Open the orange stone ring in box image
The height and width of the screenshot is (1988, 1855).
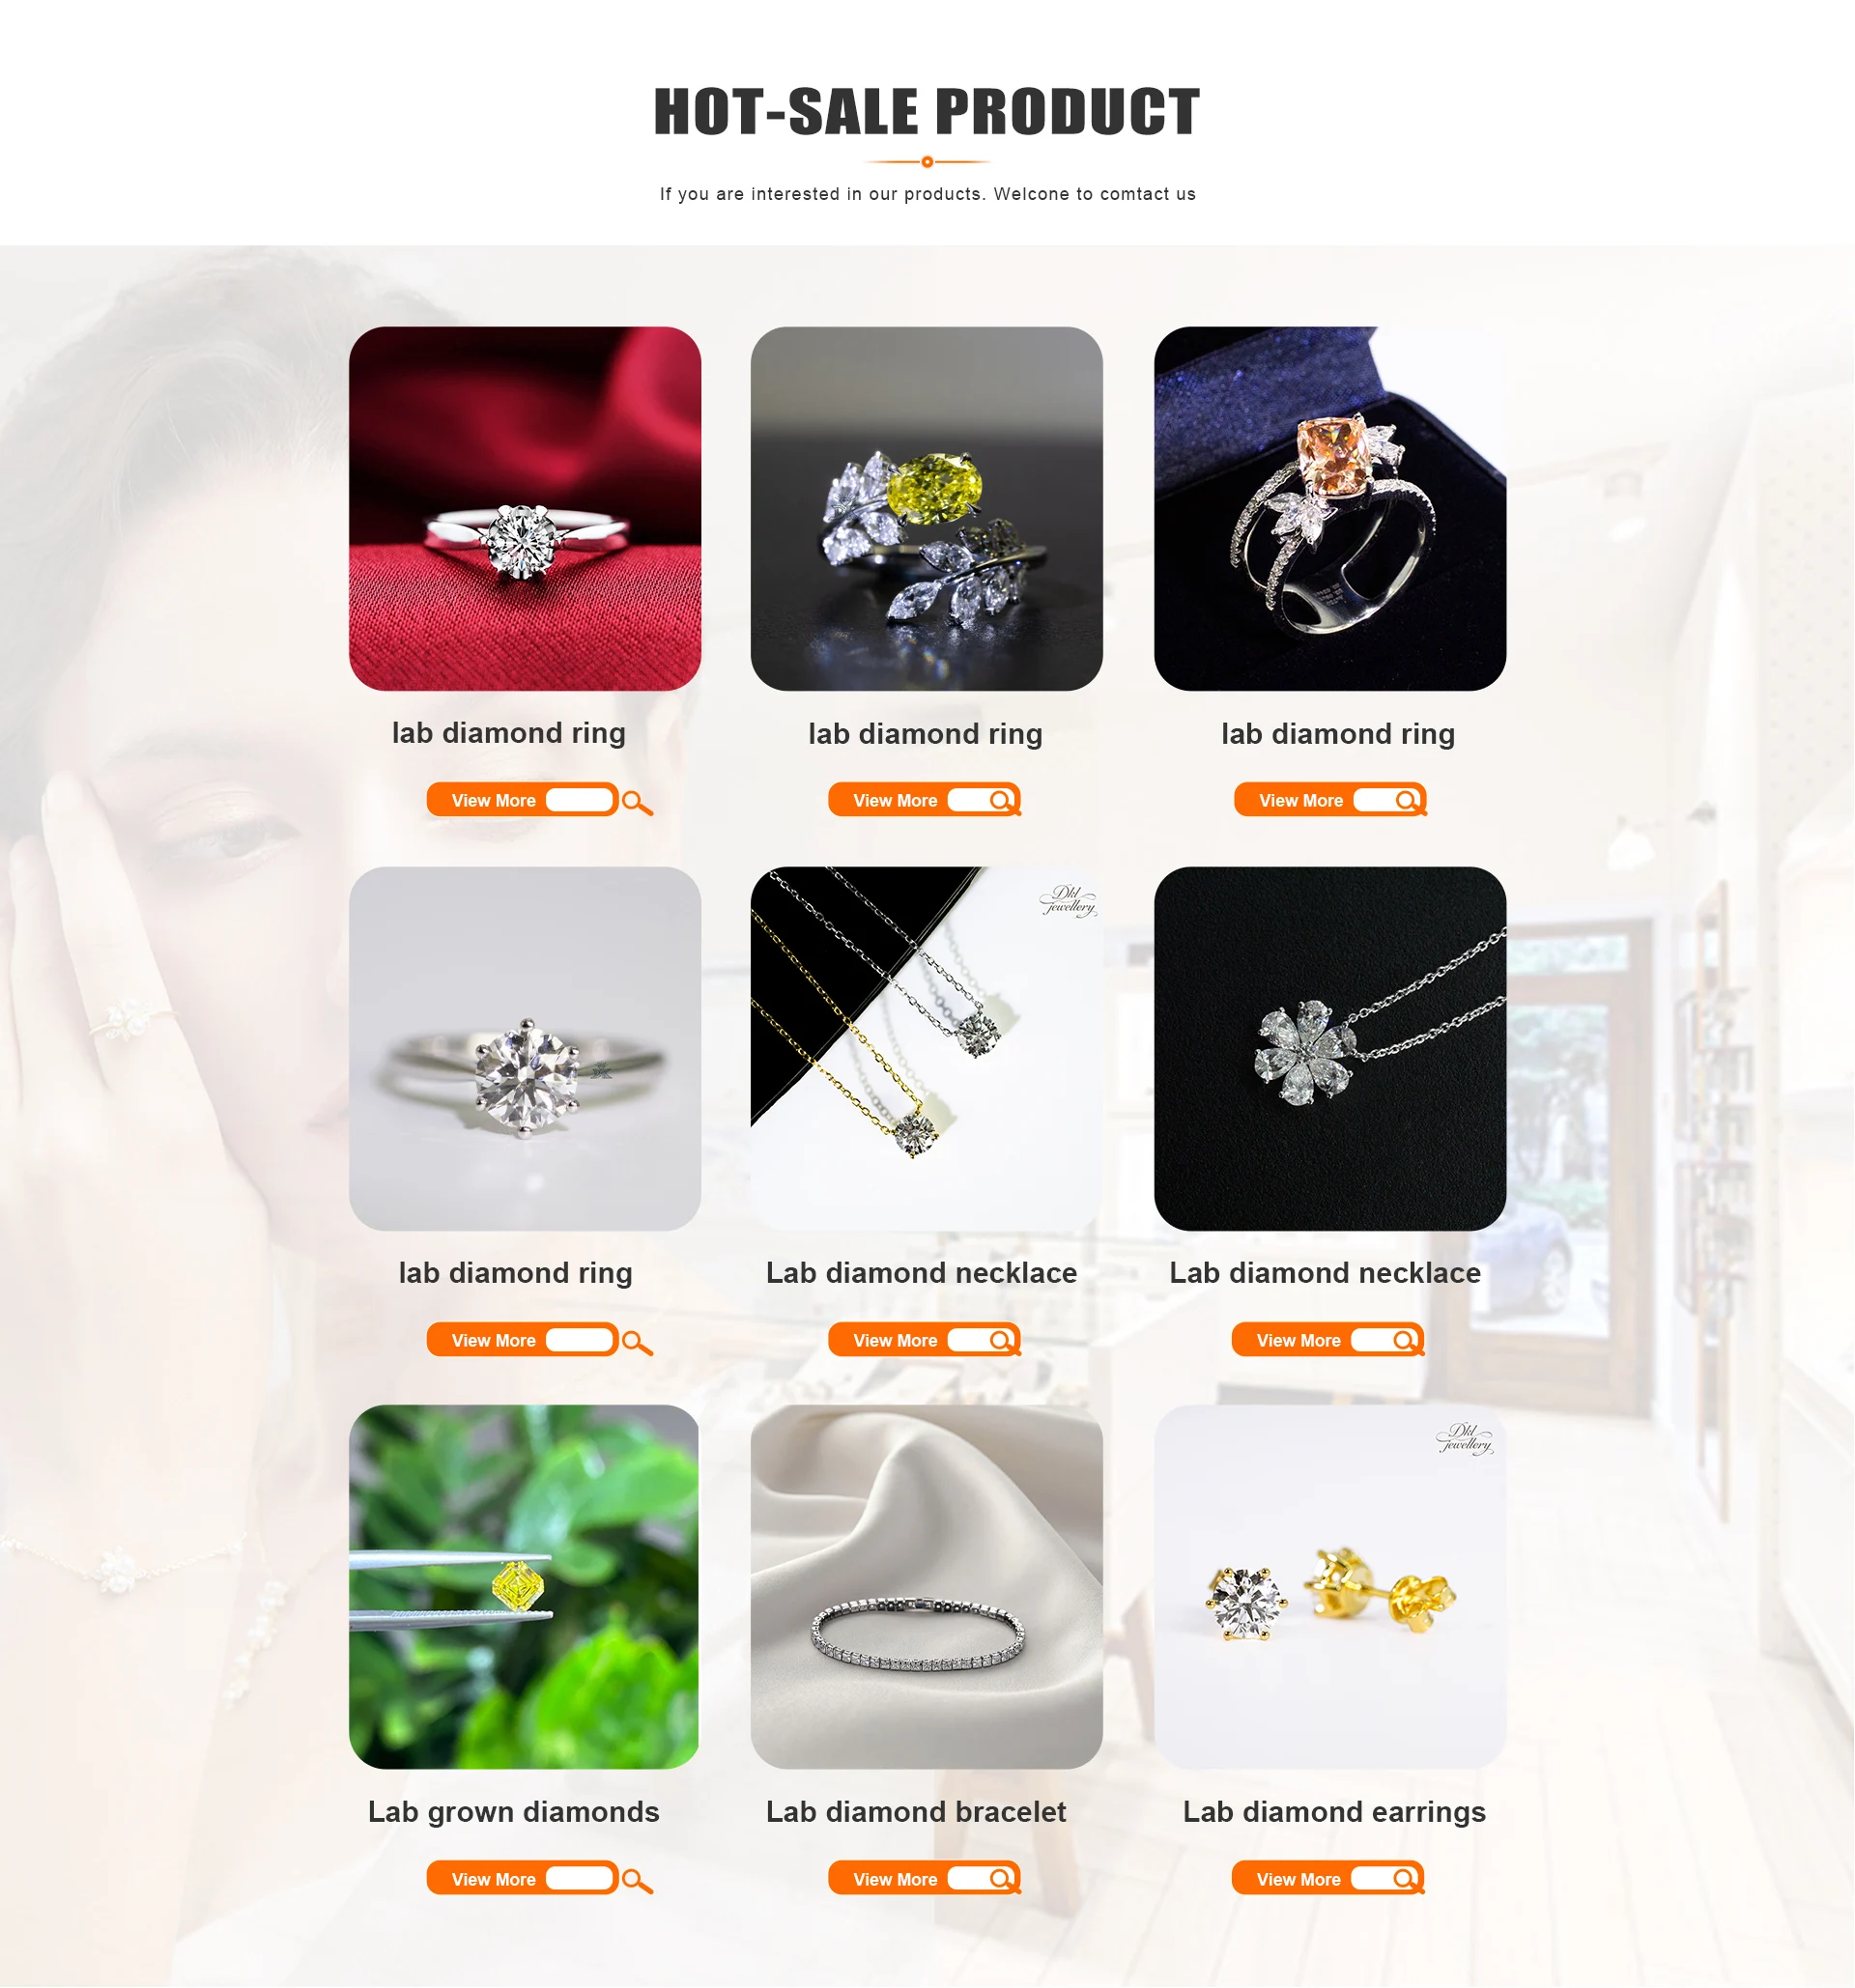(1330, 509)
